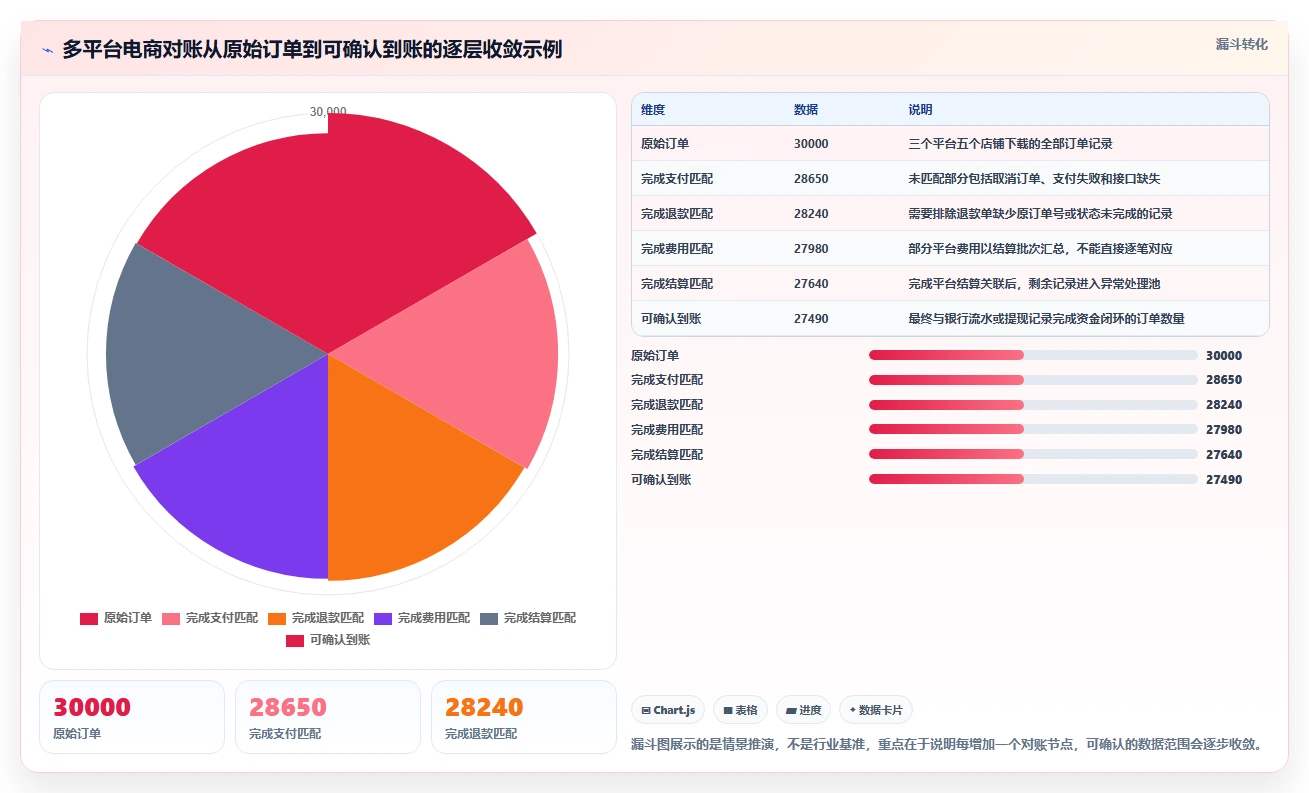Click the 可确认到账 progress bar
Viewport: 1309px width, 793px height.
1033,480
